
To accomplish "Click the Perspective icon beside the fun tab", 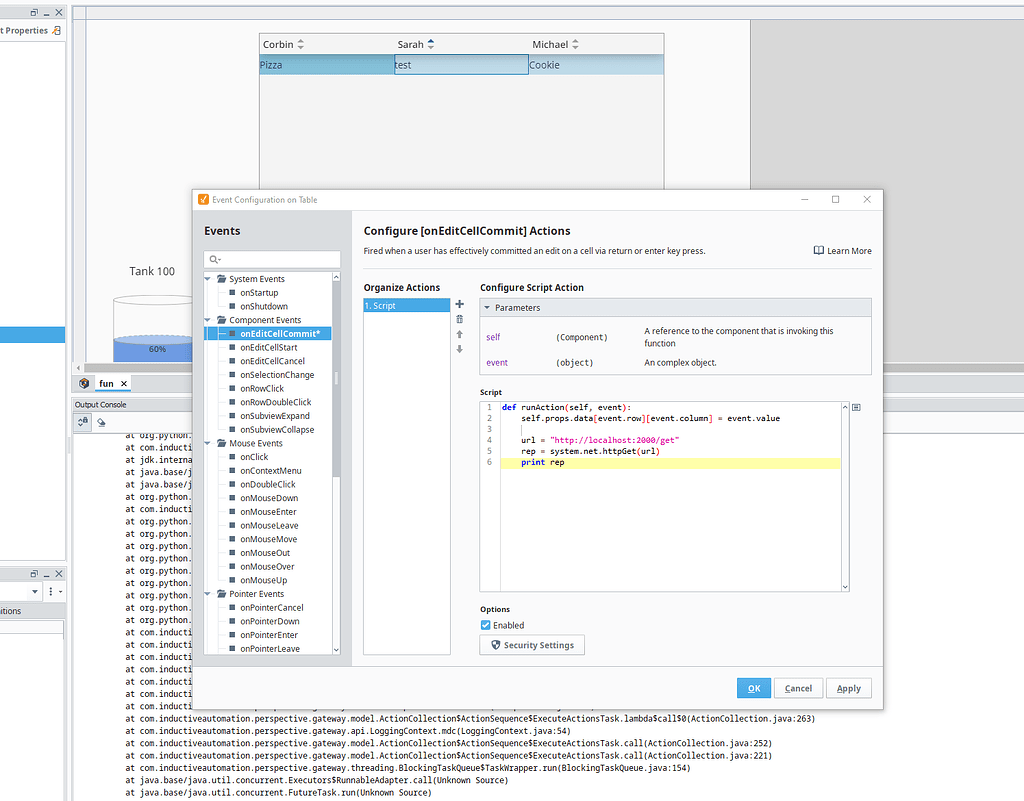I will [x=84, y=383].
